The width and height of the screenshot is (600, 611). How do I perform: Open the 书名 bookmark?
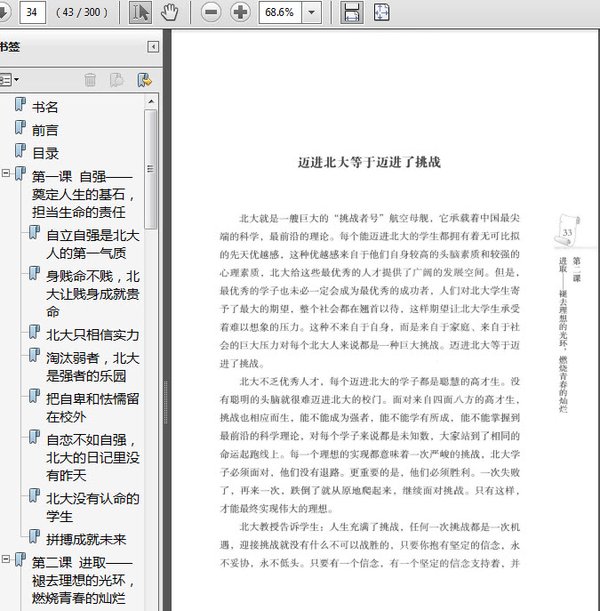tap(45, 107)
